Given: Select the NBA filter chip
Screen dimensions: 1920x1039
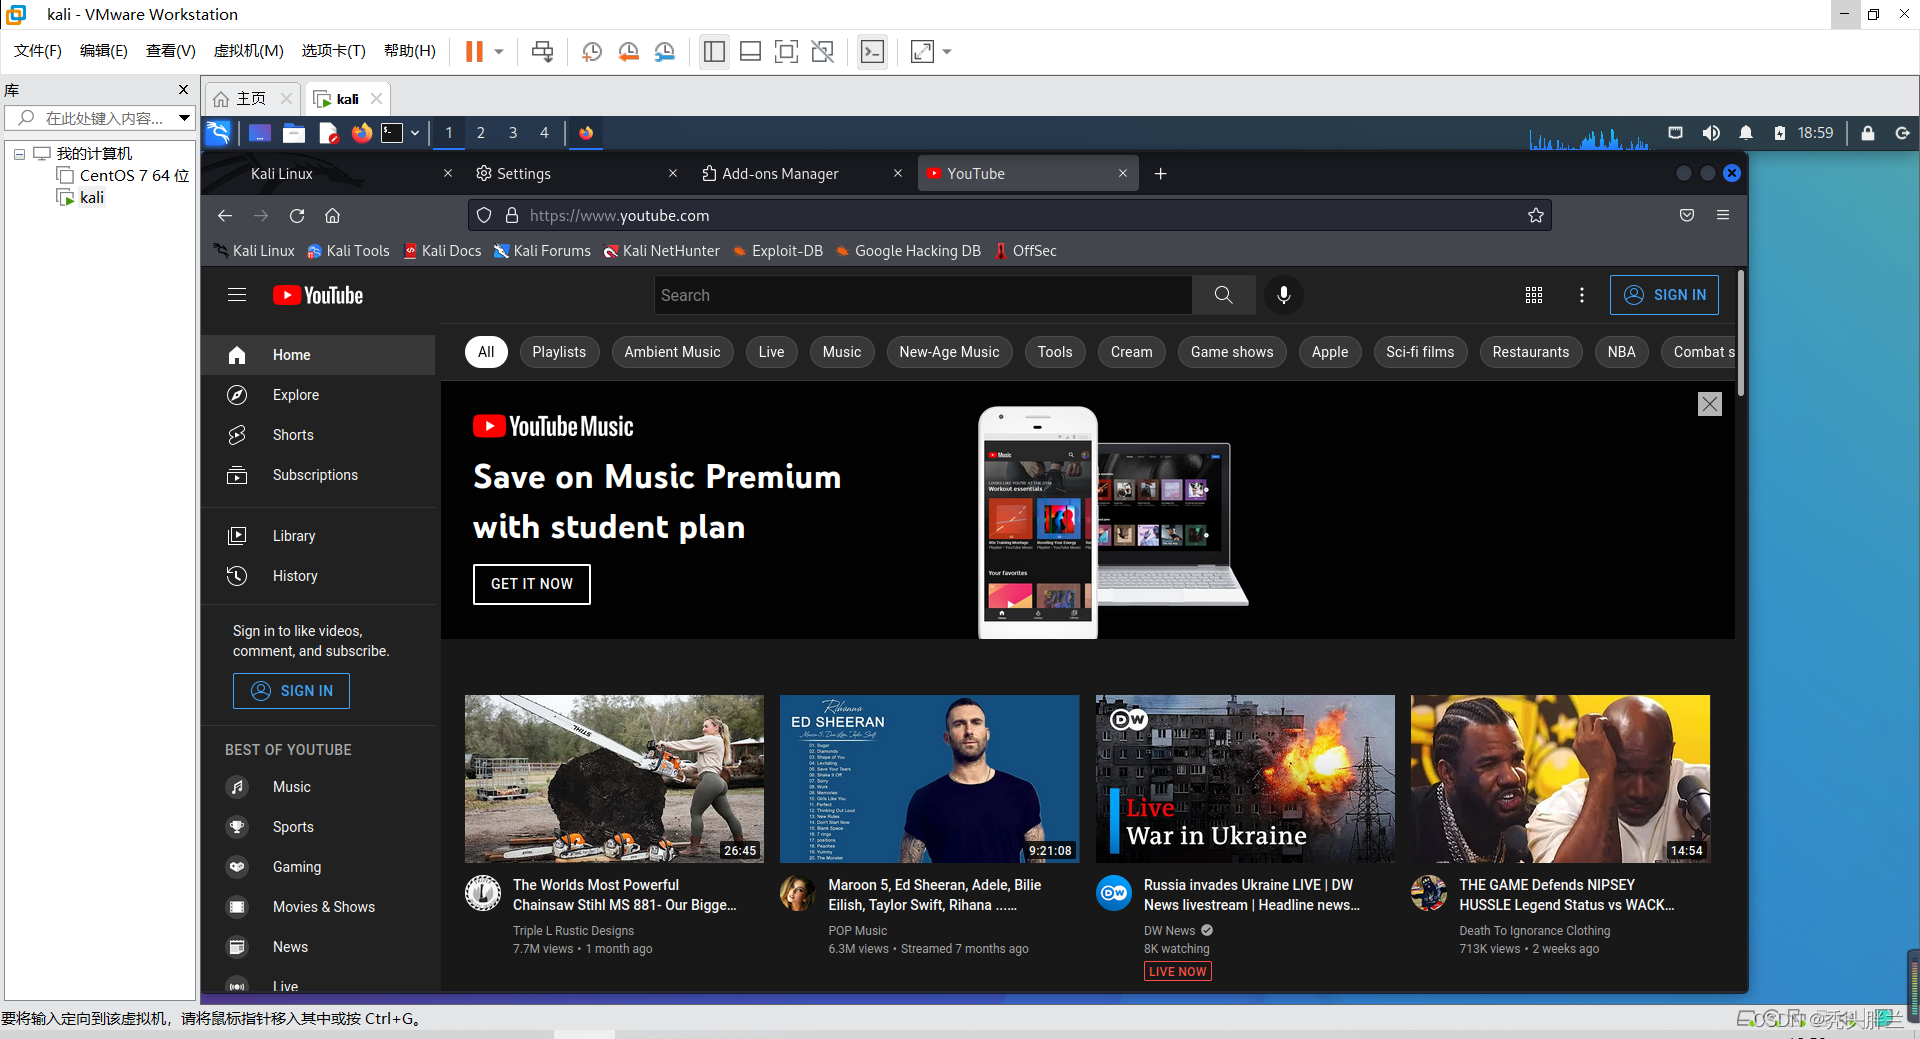Looking at the screenshot, I should coord(1622,352).
